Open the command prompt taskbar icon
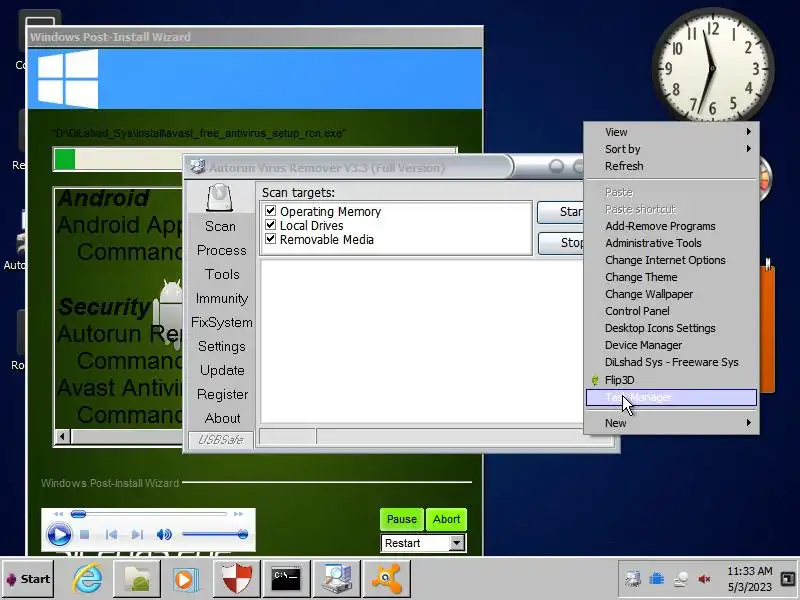This screenshot has width=800, height=600. tap(286, 579)
